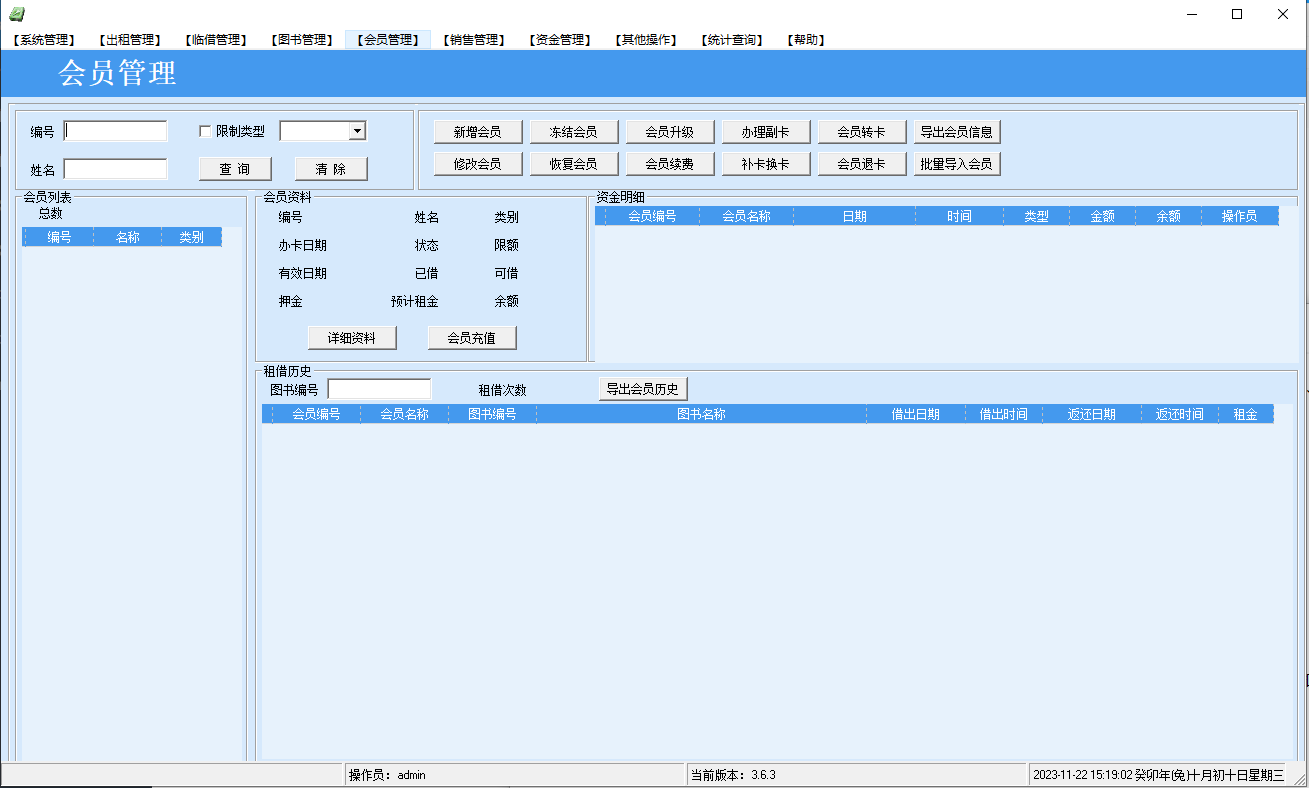1309x788 pixels.
Task: Sort 会员列表 by the 编号 column header
Action: click(x=60, y=238)
